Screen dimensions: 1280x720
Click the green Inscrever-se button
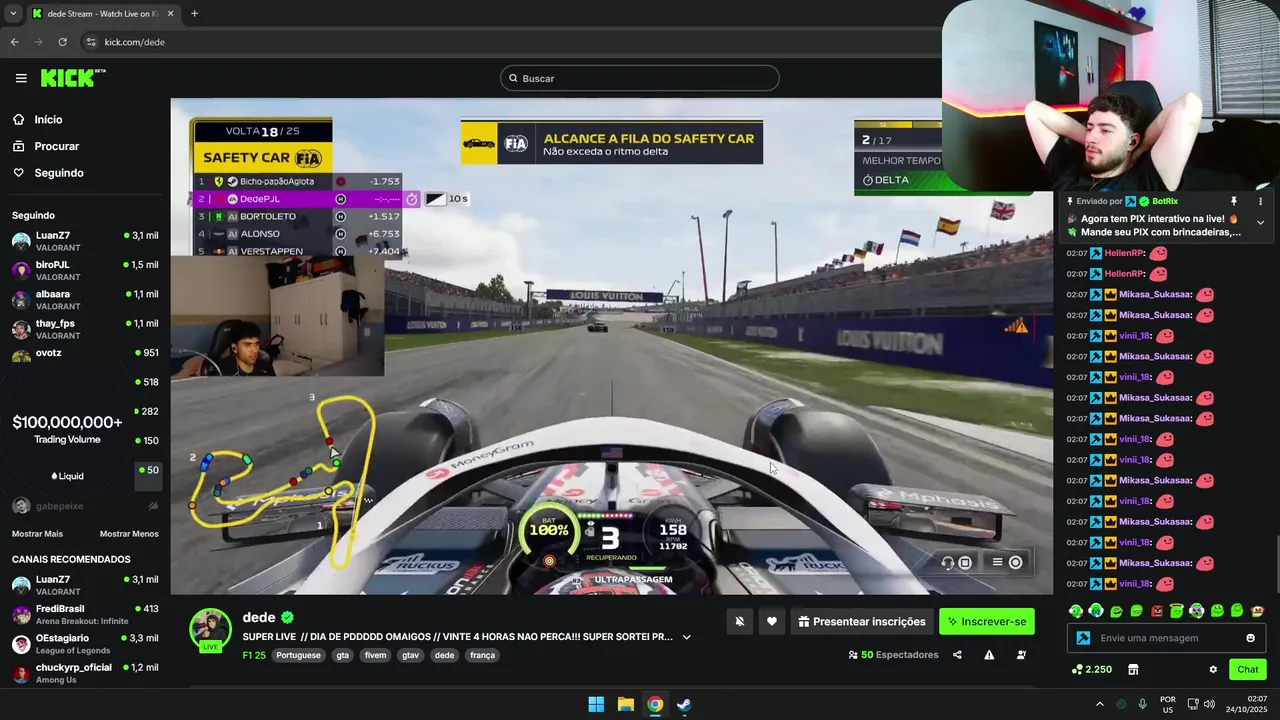click(987, 622)
